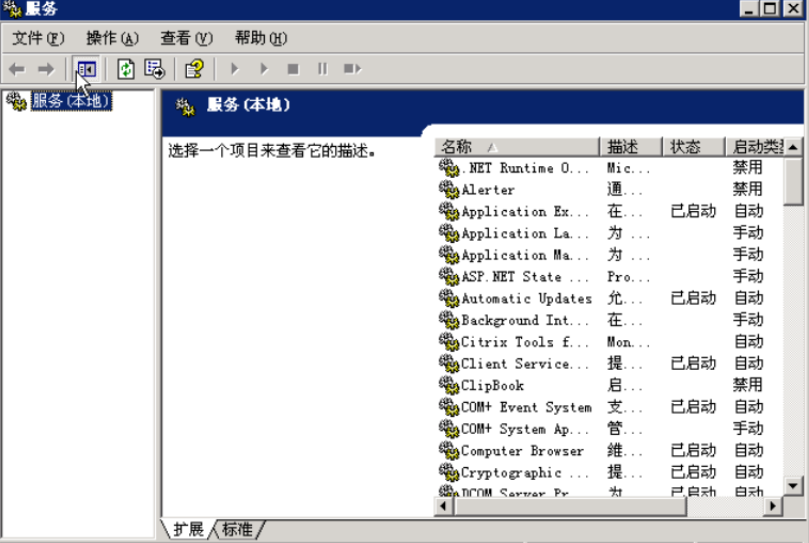Click the Stop service square icon
This screenshot has height=543, width=809.
pos(293,69)
